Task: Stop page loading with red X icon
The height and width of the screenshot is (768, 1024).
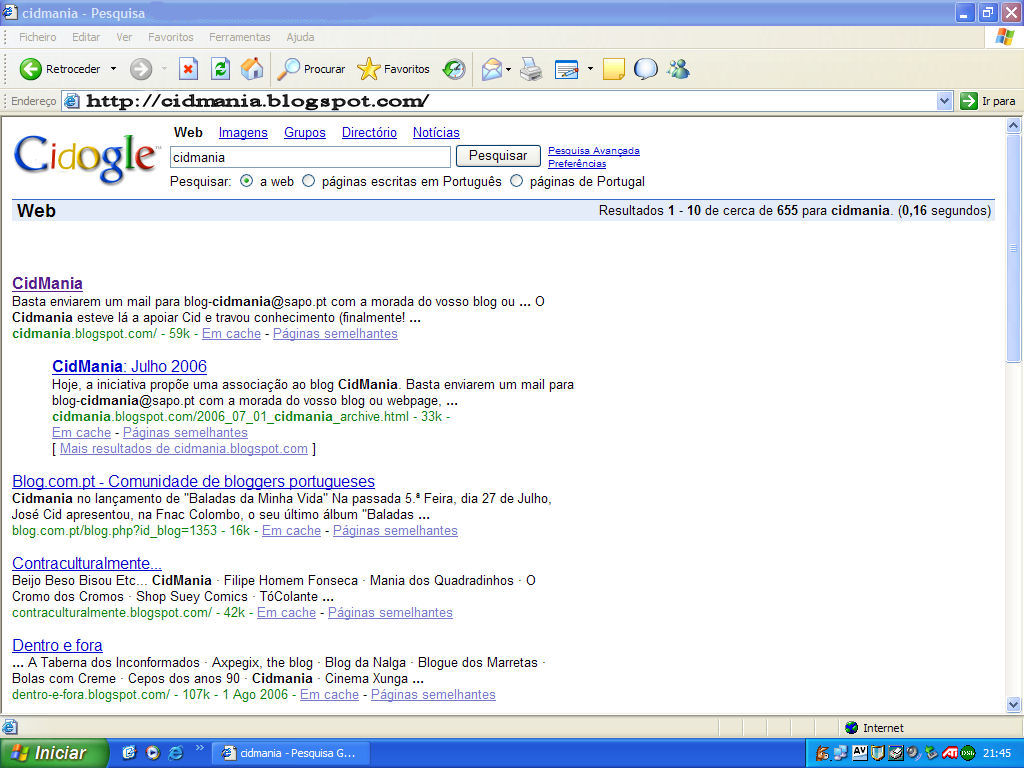Action: [x=188, y=69]
